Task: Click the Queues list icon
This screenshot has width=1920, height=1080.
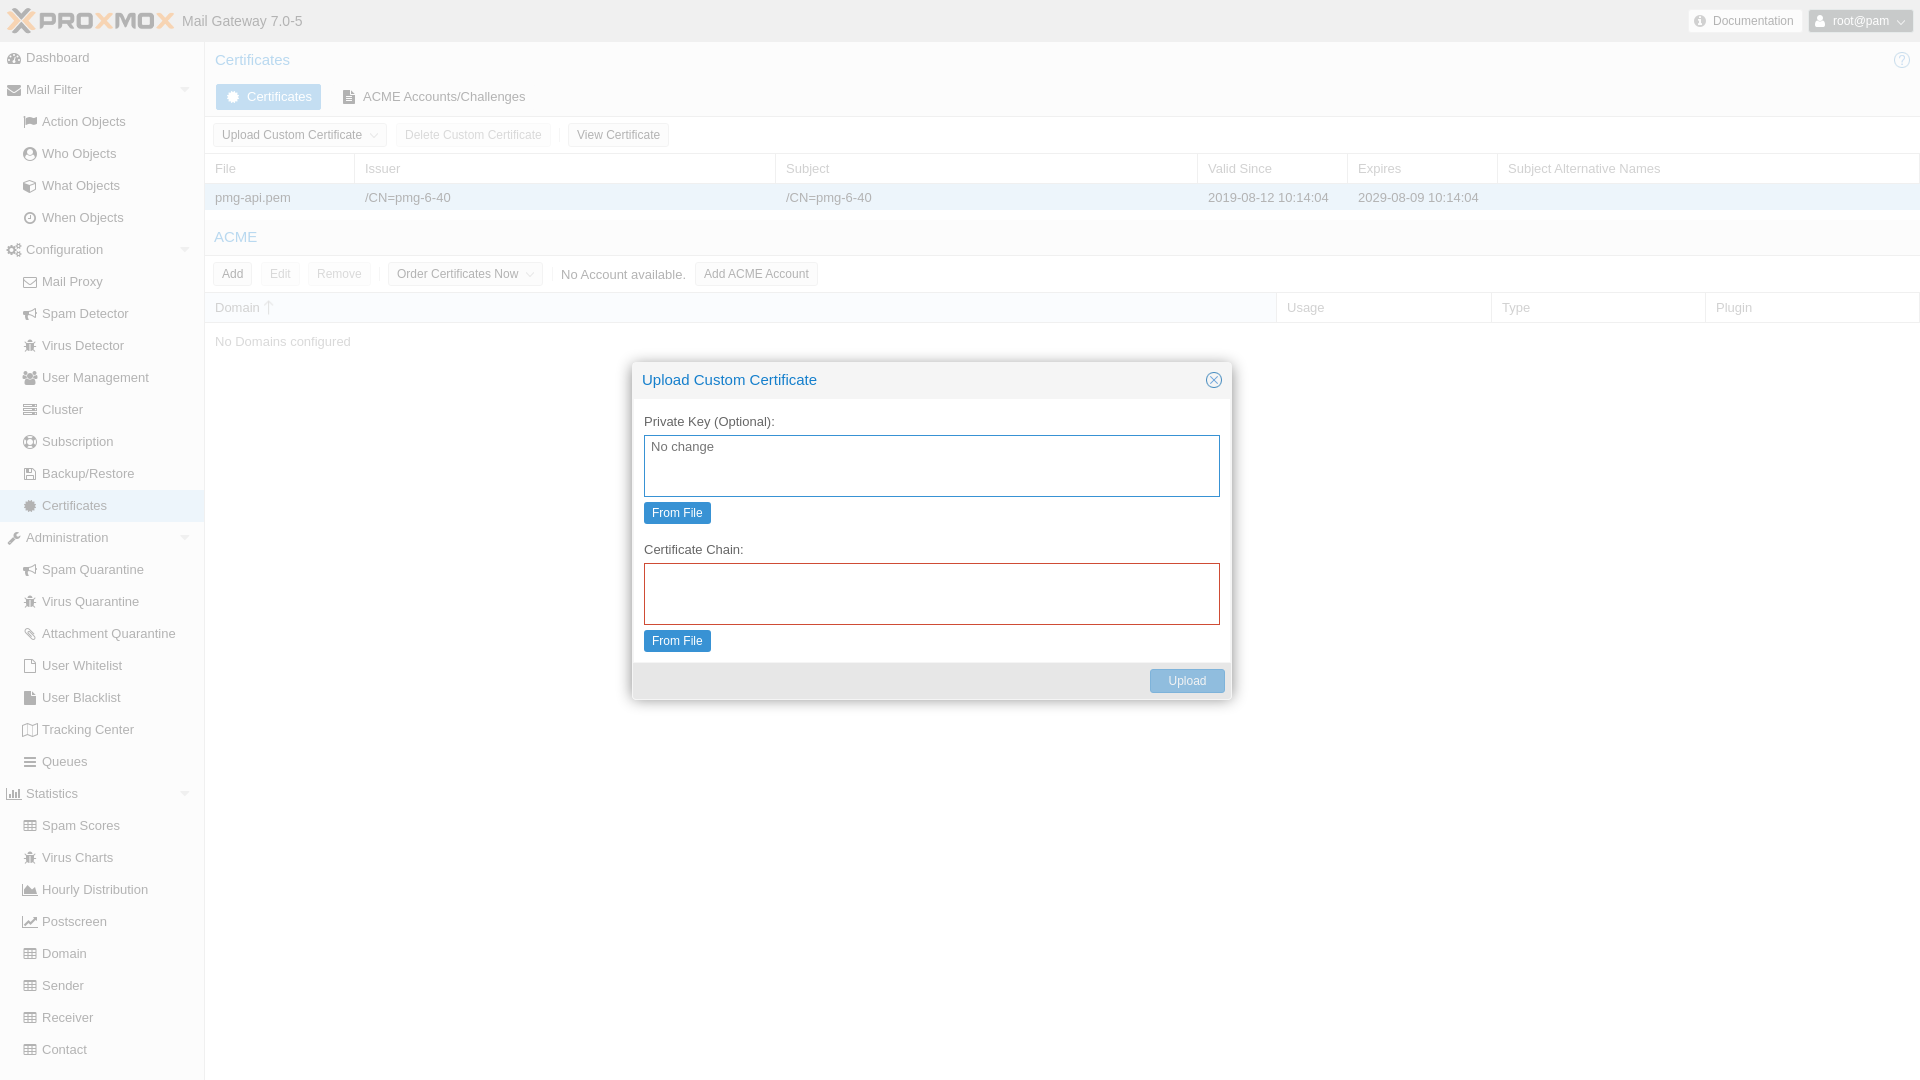Action: pos(30,762)
